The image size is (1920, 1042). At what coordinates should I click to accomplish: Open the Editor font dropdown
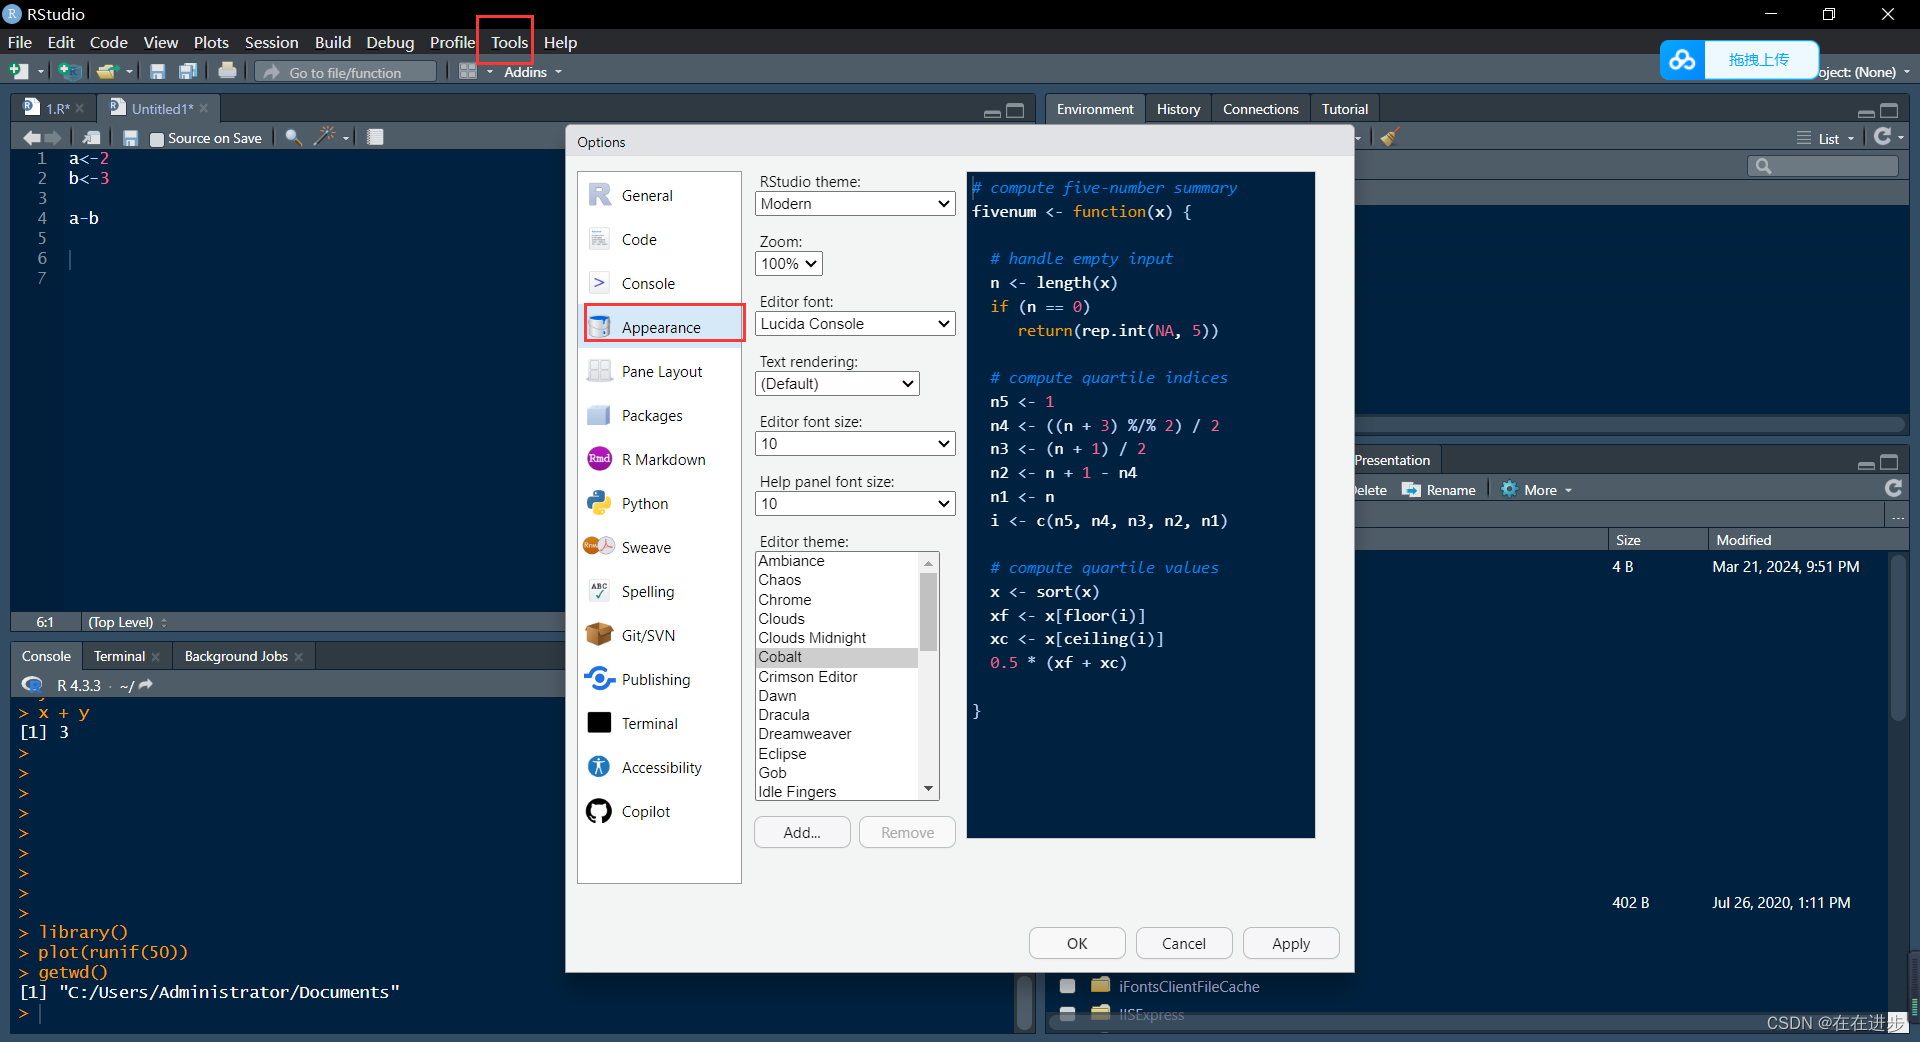click(x=854, y=323)
